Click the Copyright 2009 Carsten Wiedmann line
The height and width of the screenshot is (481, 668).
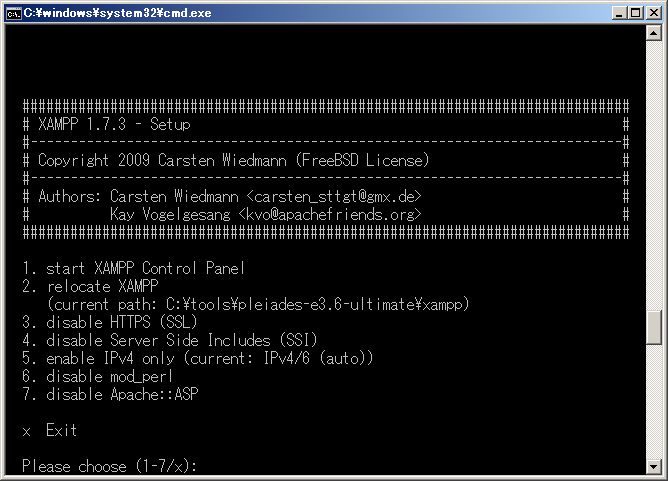233,161
